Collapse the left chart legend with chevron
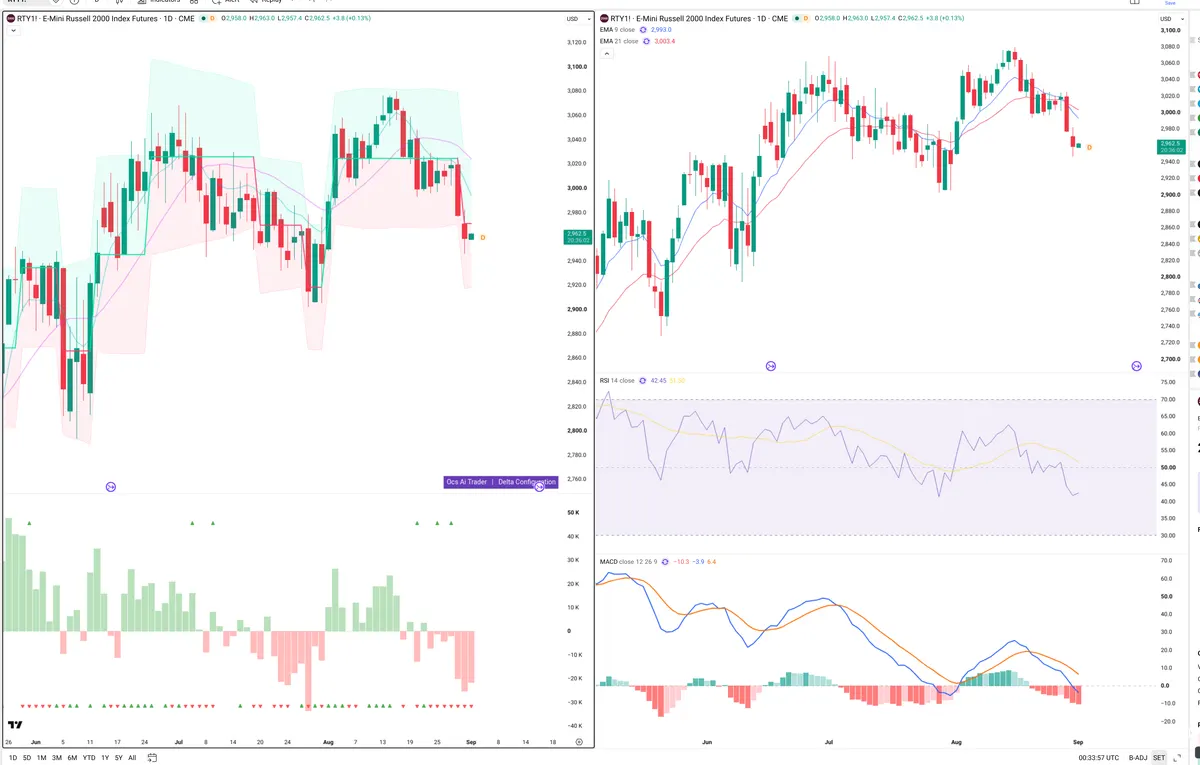This screenshot has height=765, width=1200. coord(12,31)
